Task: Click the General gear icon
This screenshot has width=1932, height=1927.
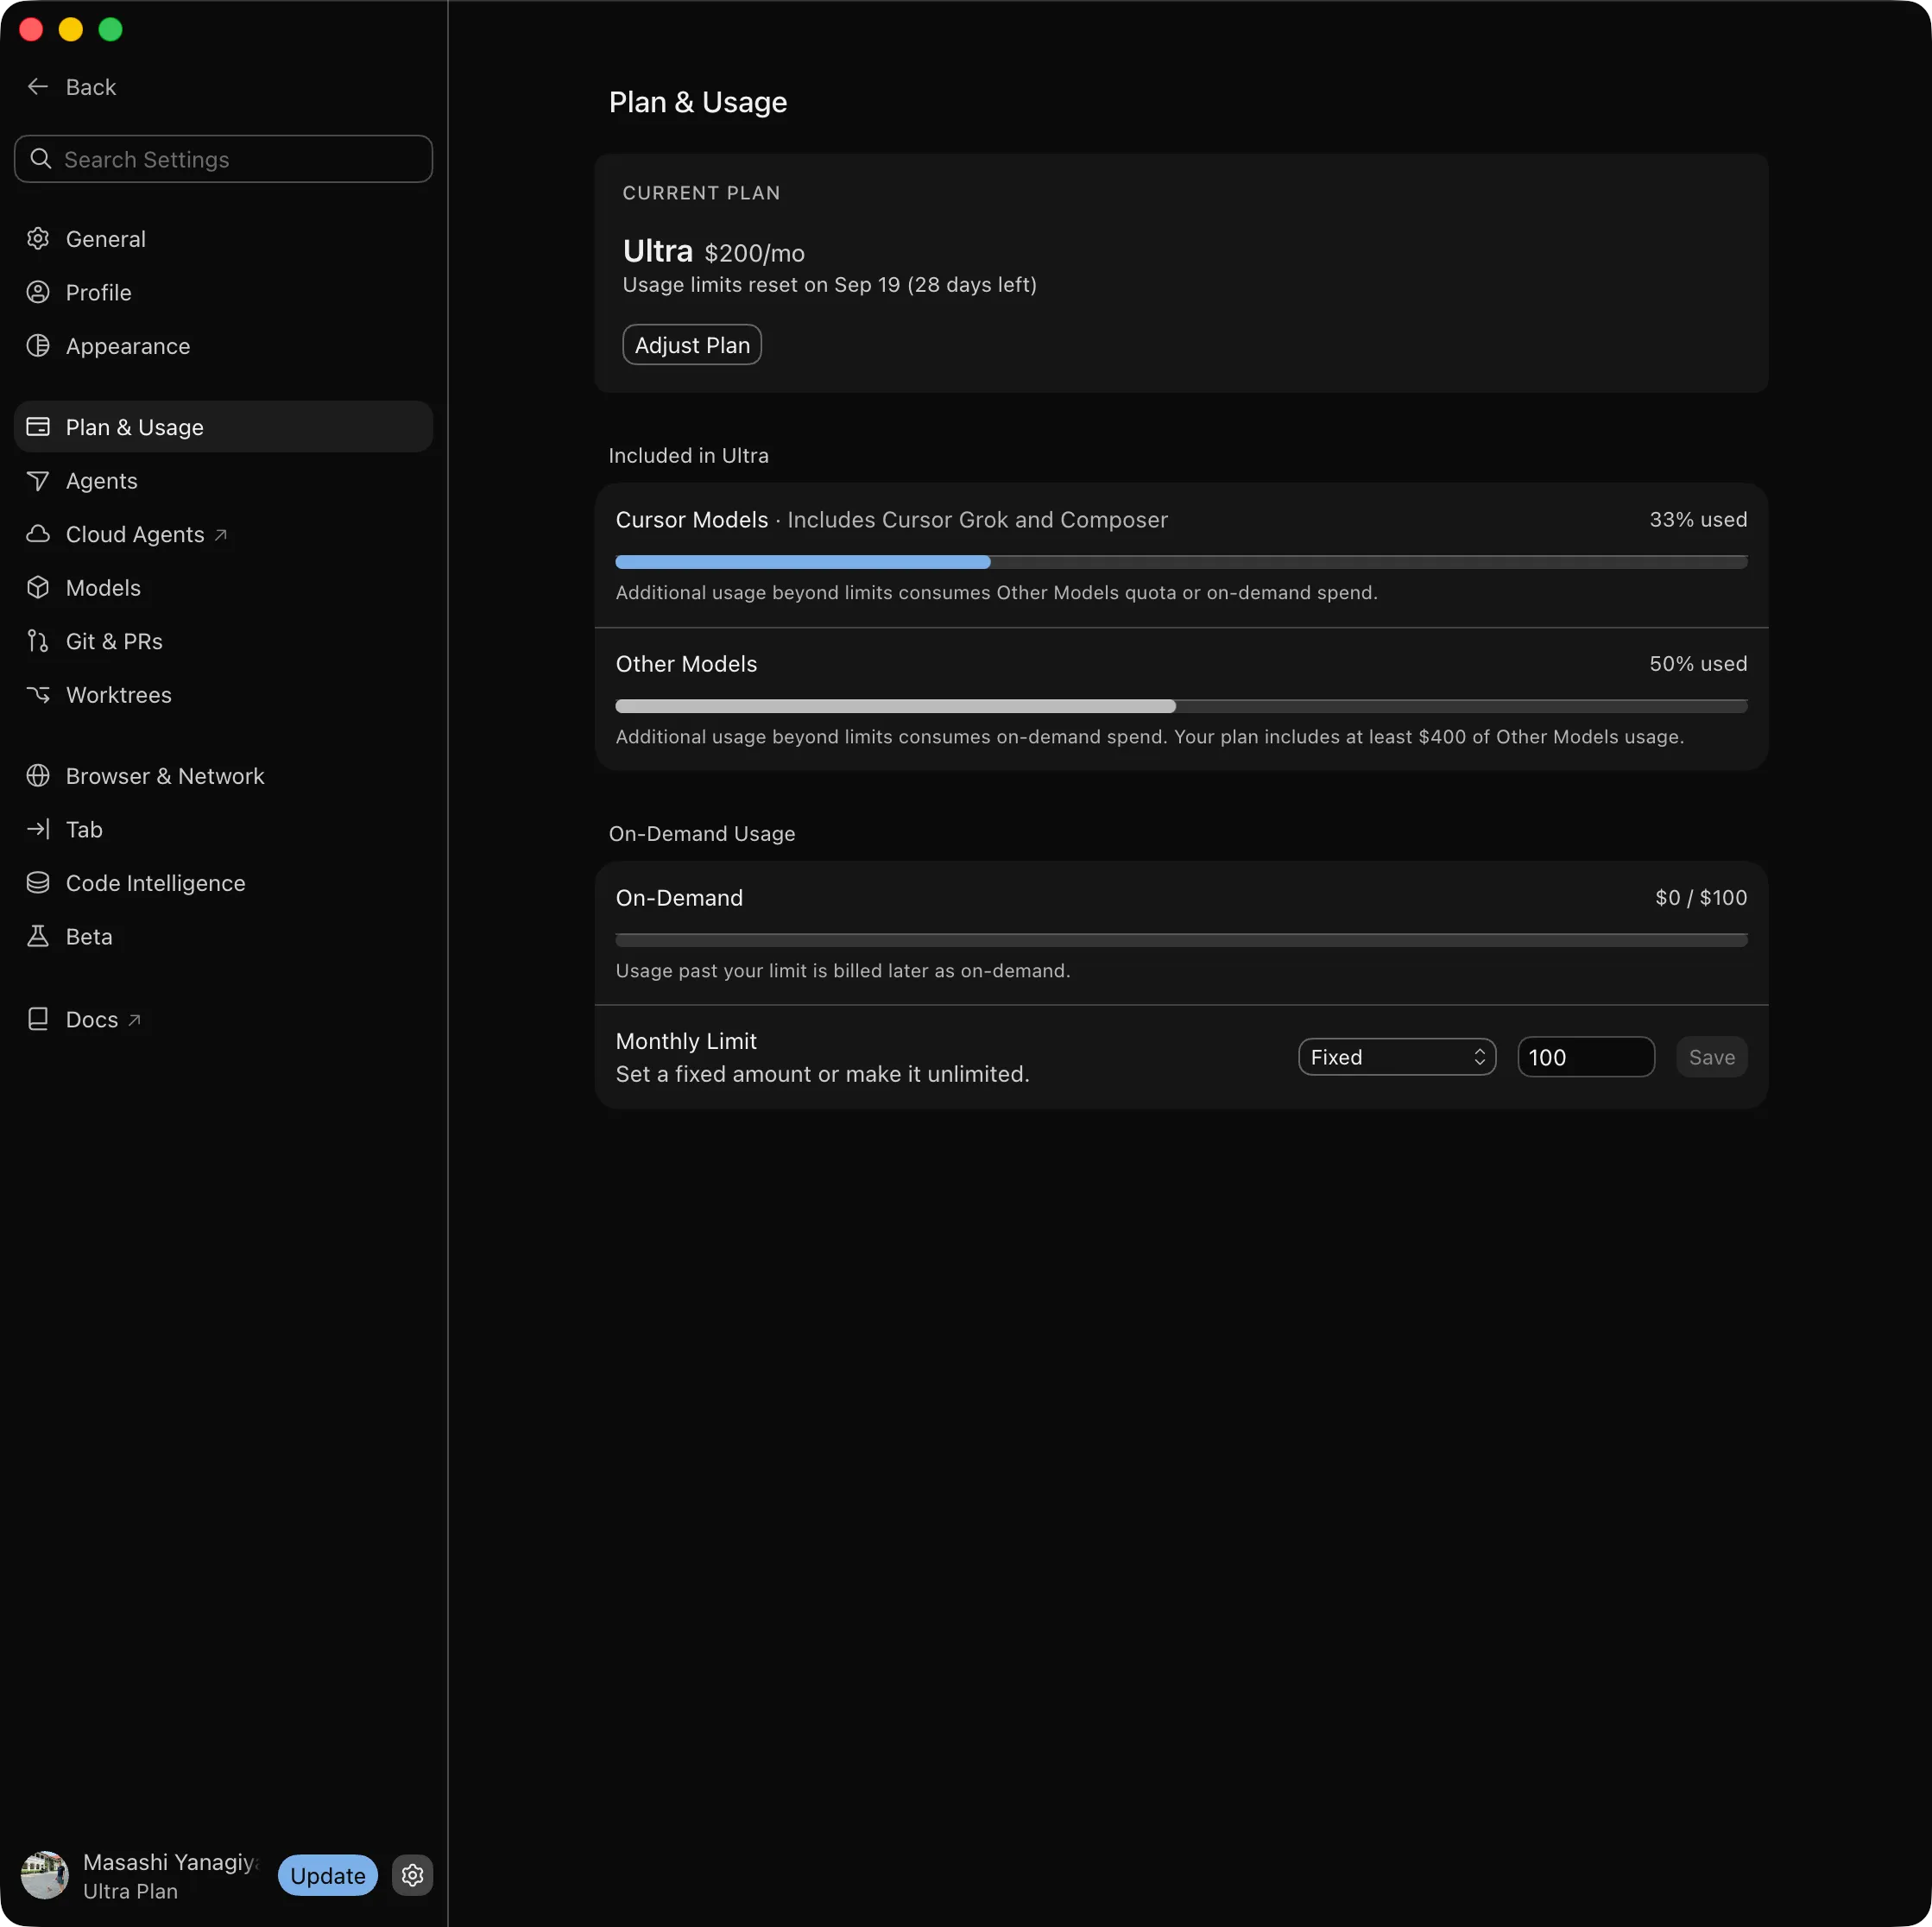Action: (38, 239)
